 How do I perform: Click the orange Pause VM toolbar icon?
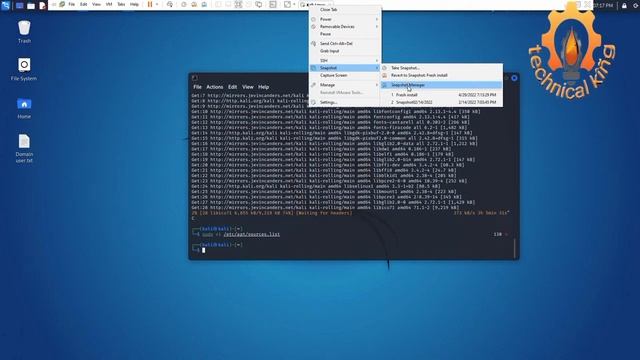tap(150, 4)
